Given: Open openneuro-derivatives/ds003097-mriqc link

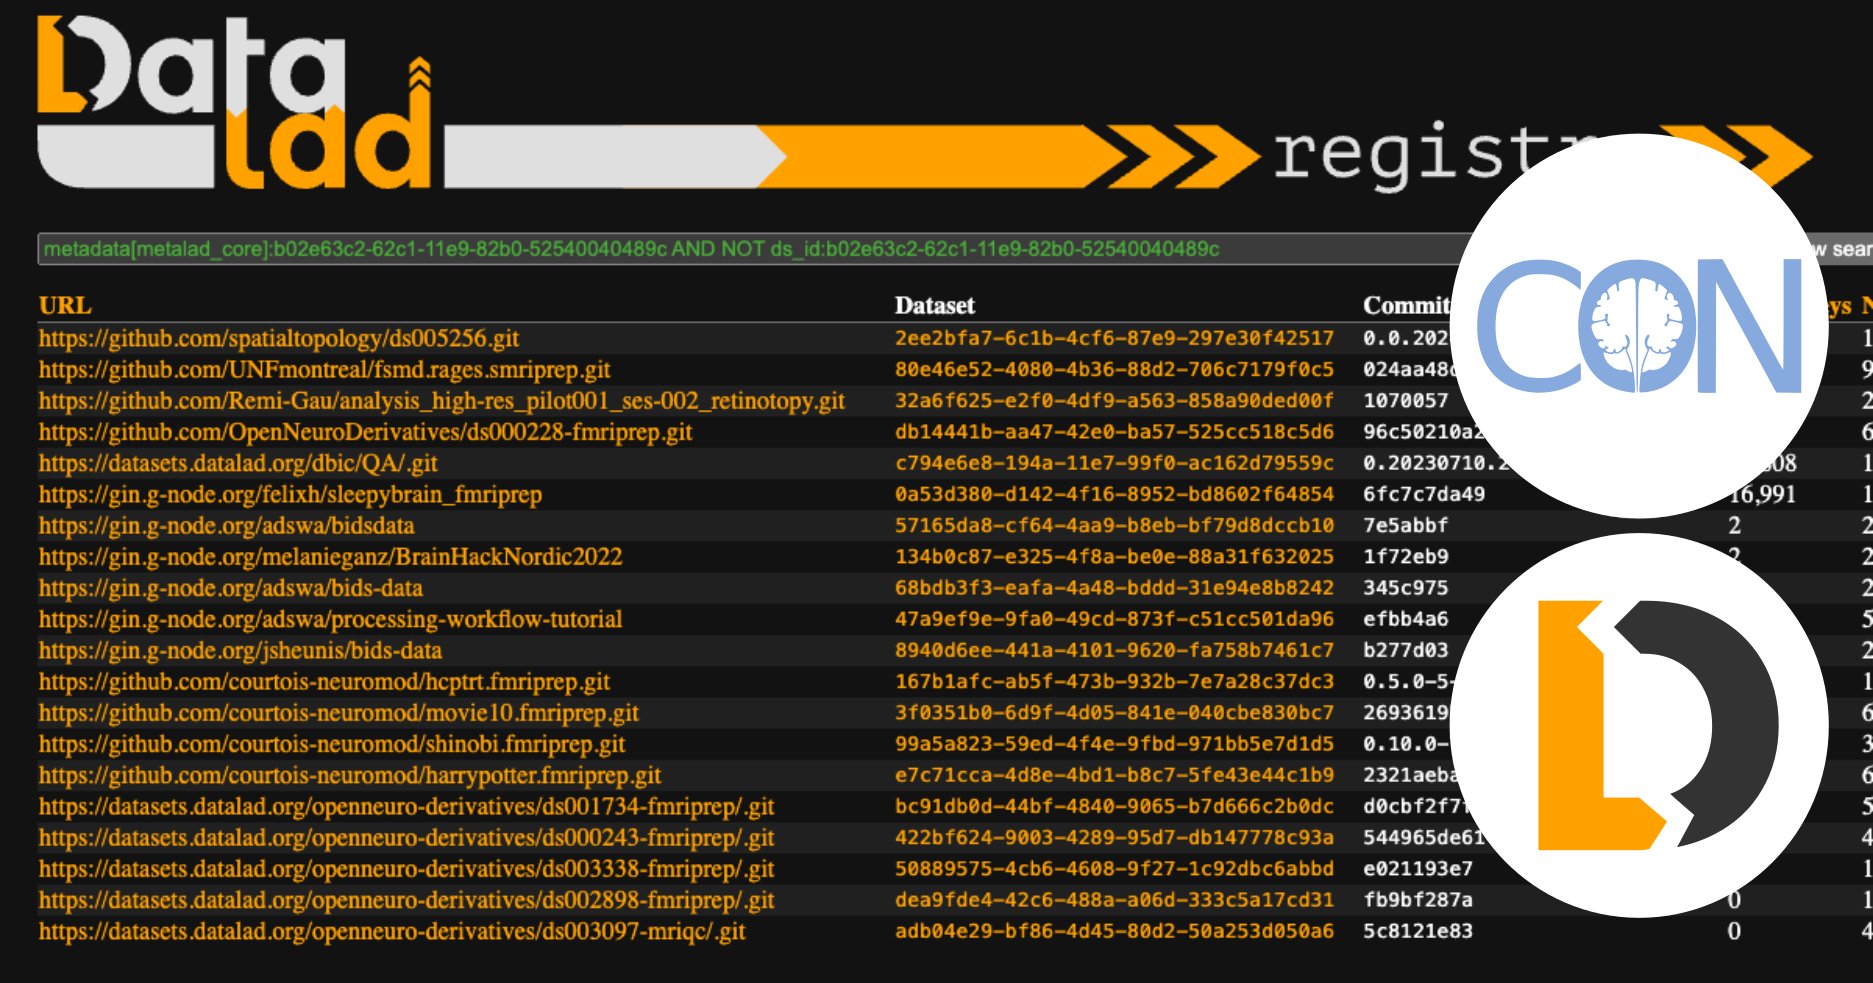Looking at the screenshot, I should [392, 931].
